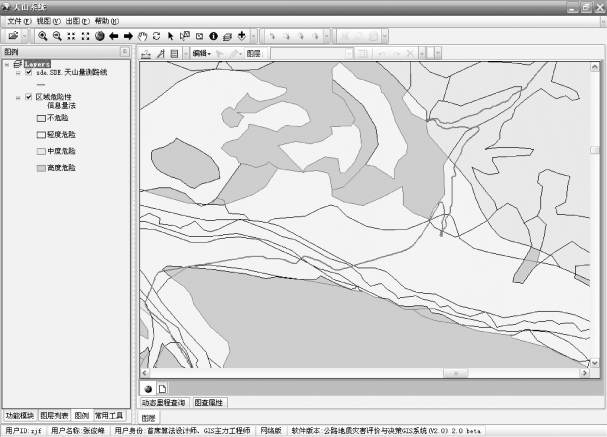The width and height of the screenshot is (607, 437).
Task: Click the 图层 tab below map panel
Action: click(x=148, y=418)
